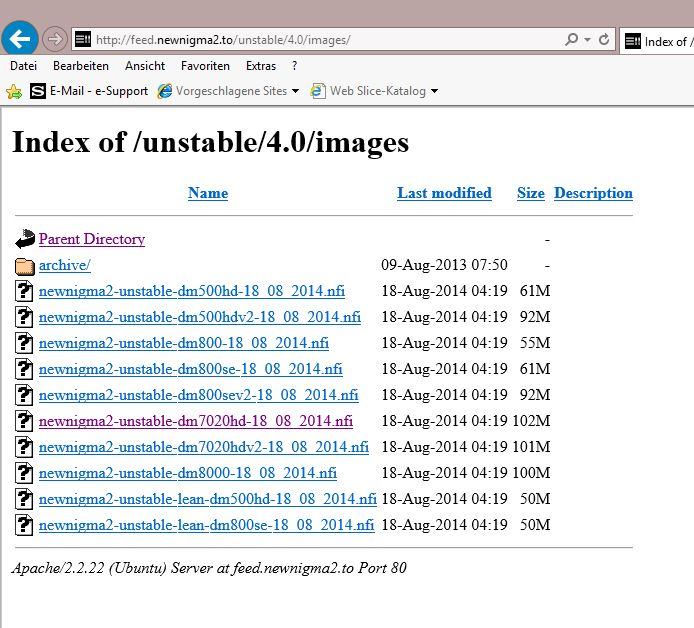The image size is (694, 628).
Task: Download newnigma2-unstable-dm7020hdv2-18_08_2014.nfi
Action: pyautogui.click(x=204, y=447)
